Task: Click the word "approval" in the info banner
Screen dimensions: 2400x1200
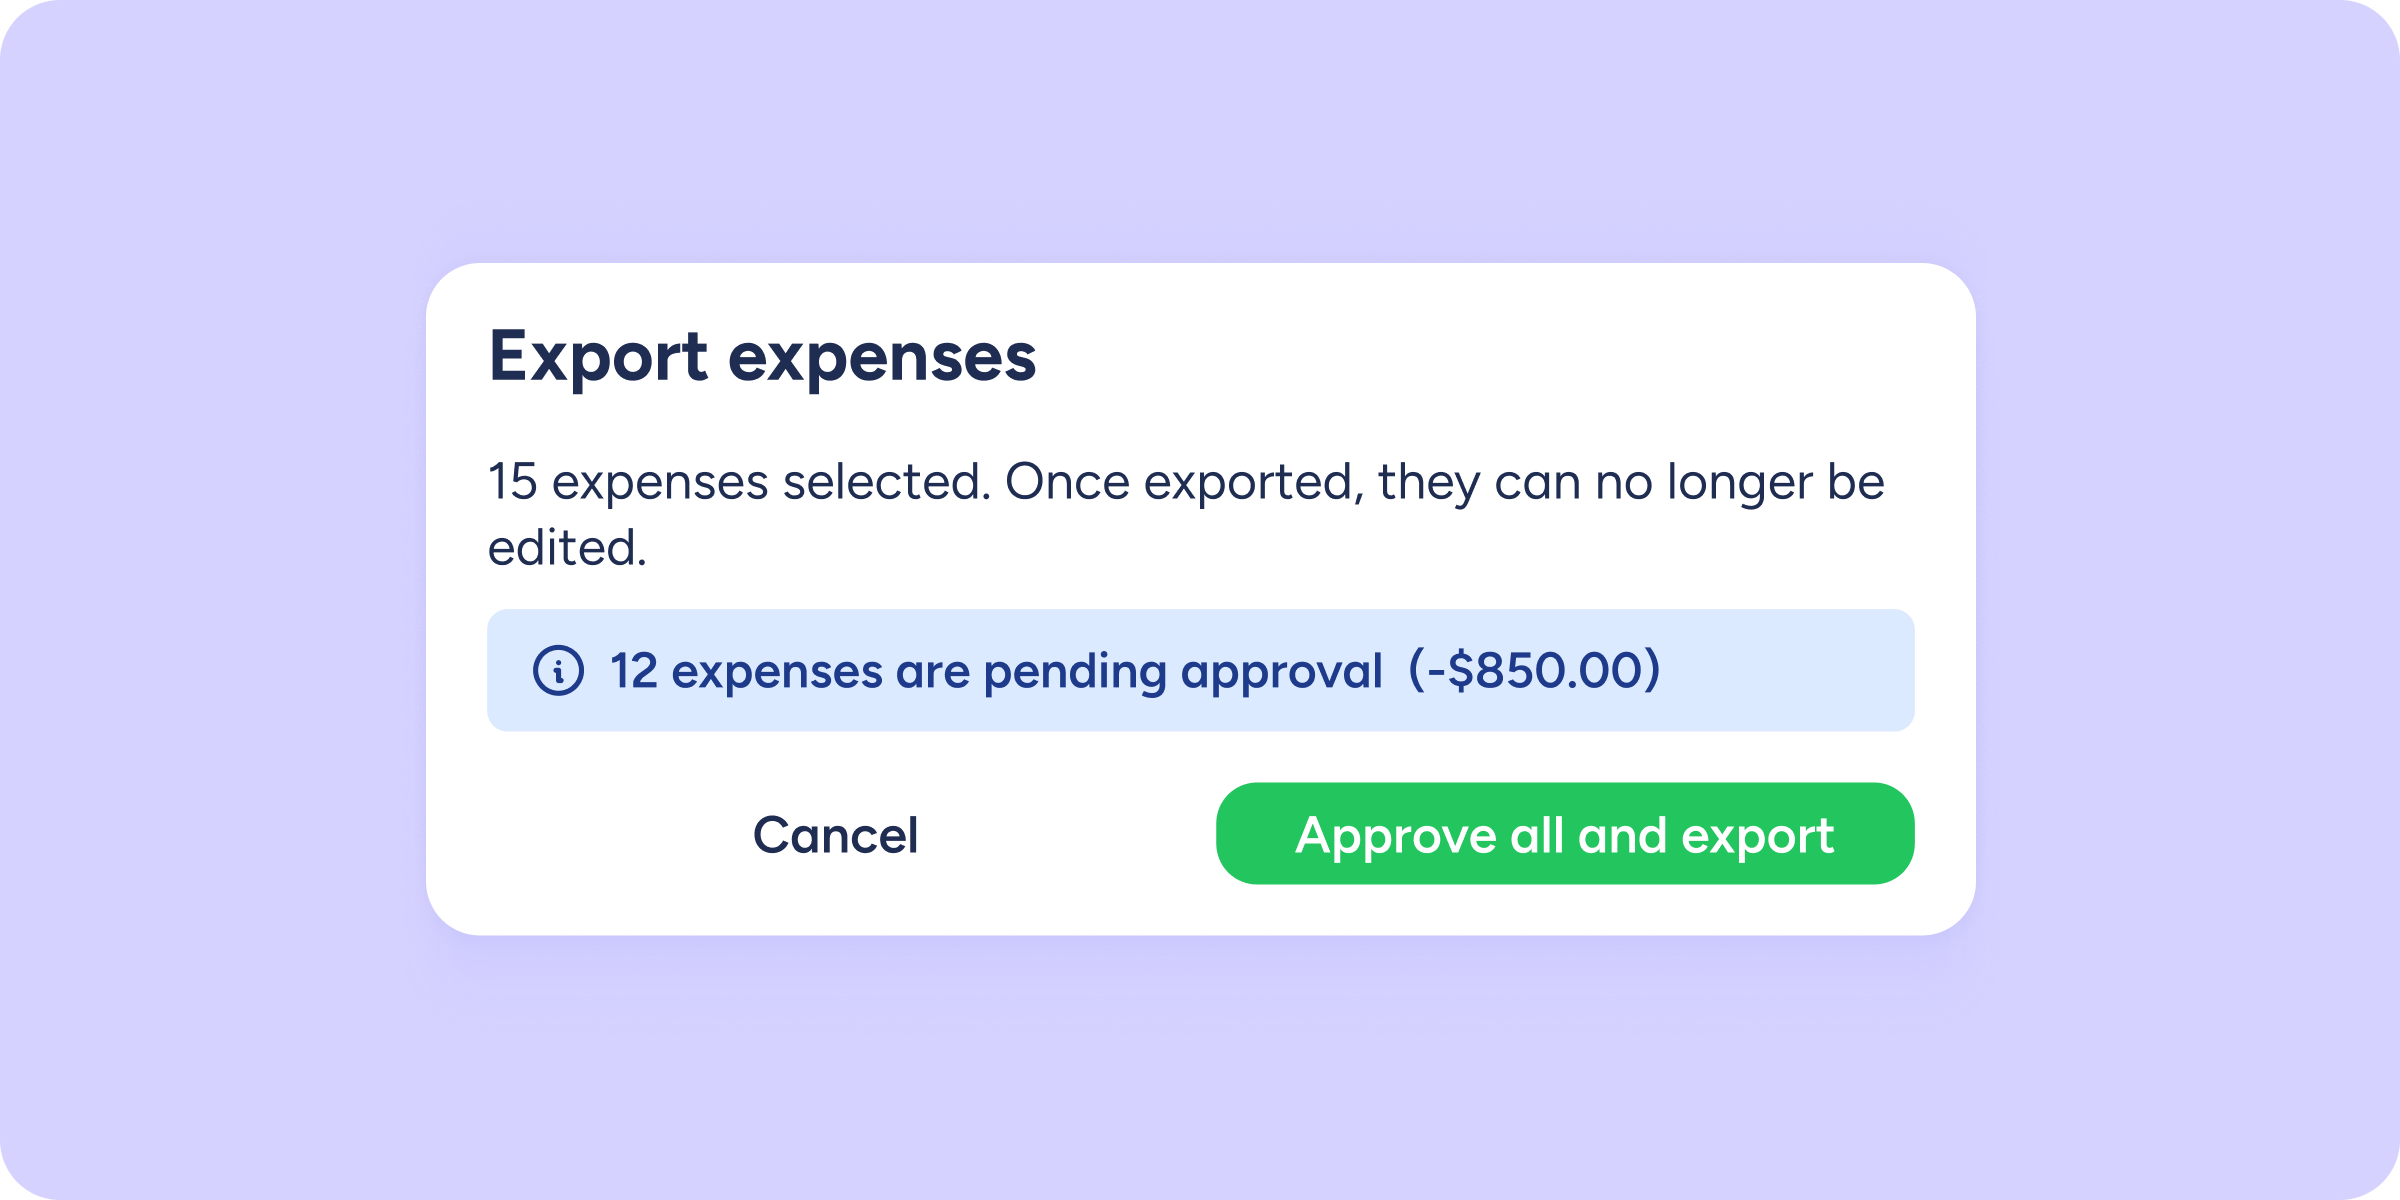Action: pos(1281,672)
